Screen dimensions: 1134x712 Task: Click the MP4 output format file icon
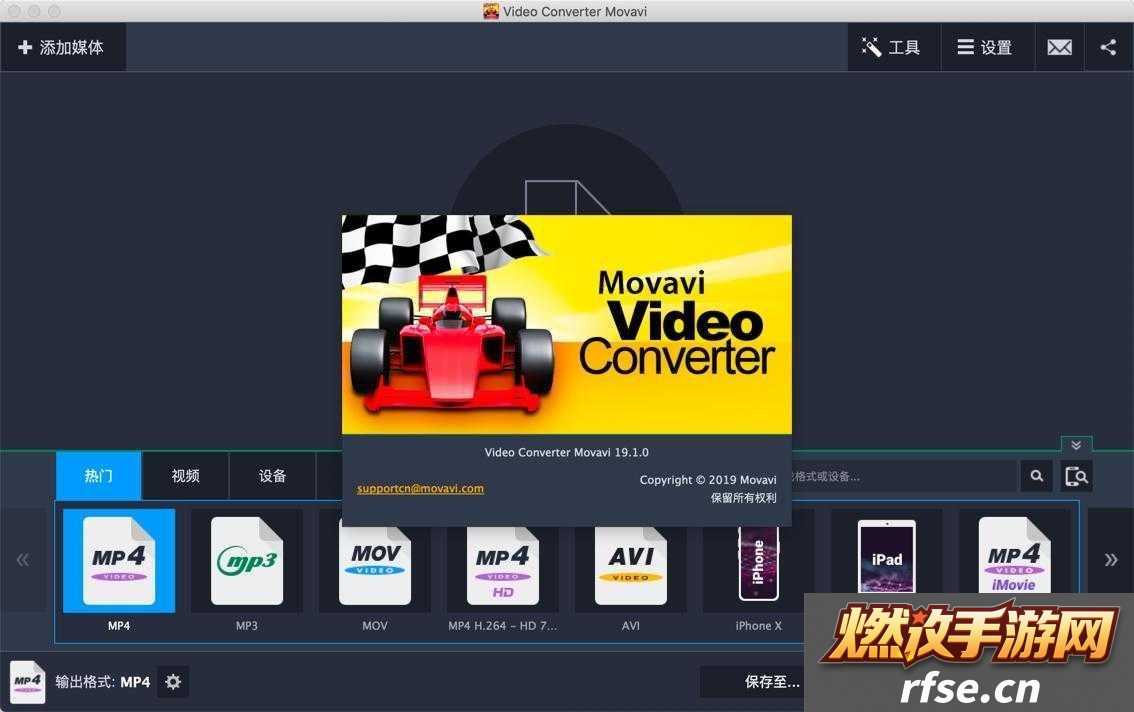click(x=27, y=682)
